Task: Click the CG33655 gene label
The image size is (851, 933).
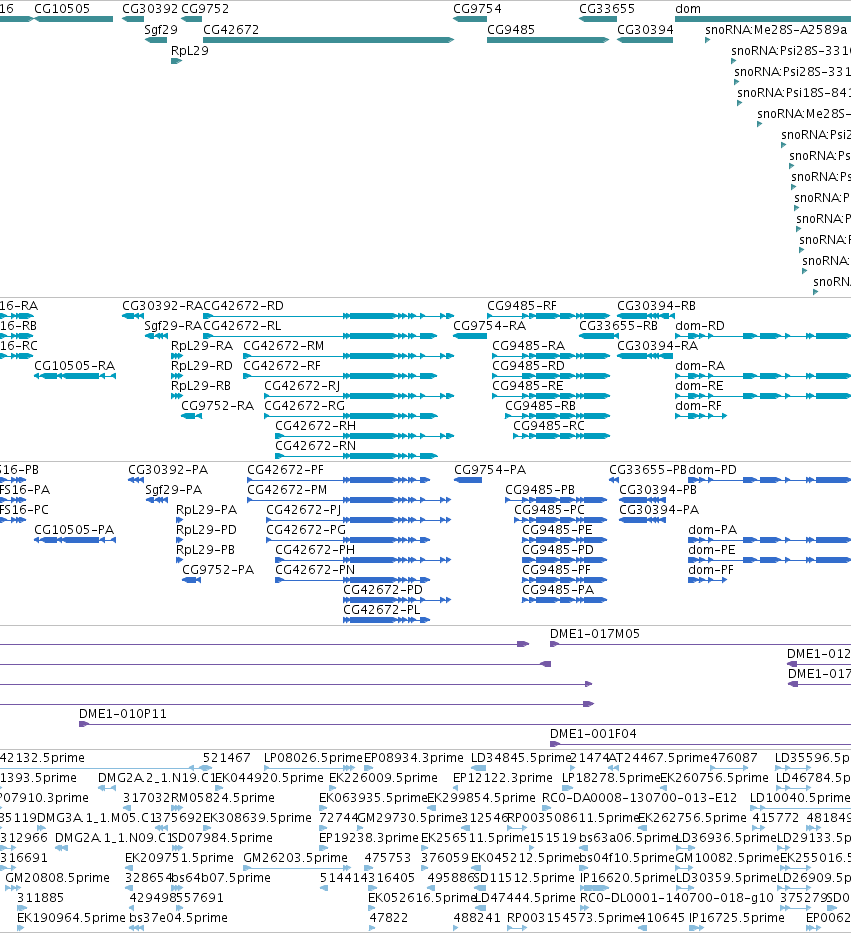Action: (x=607, y=9)
